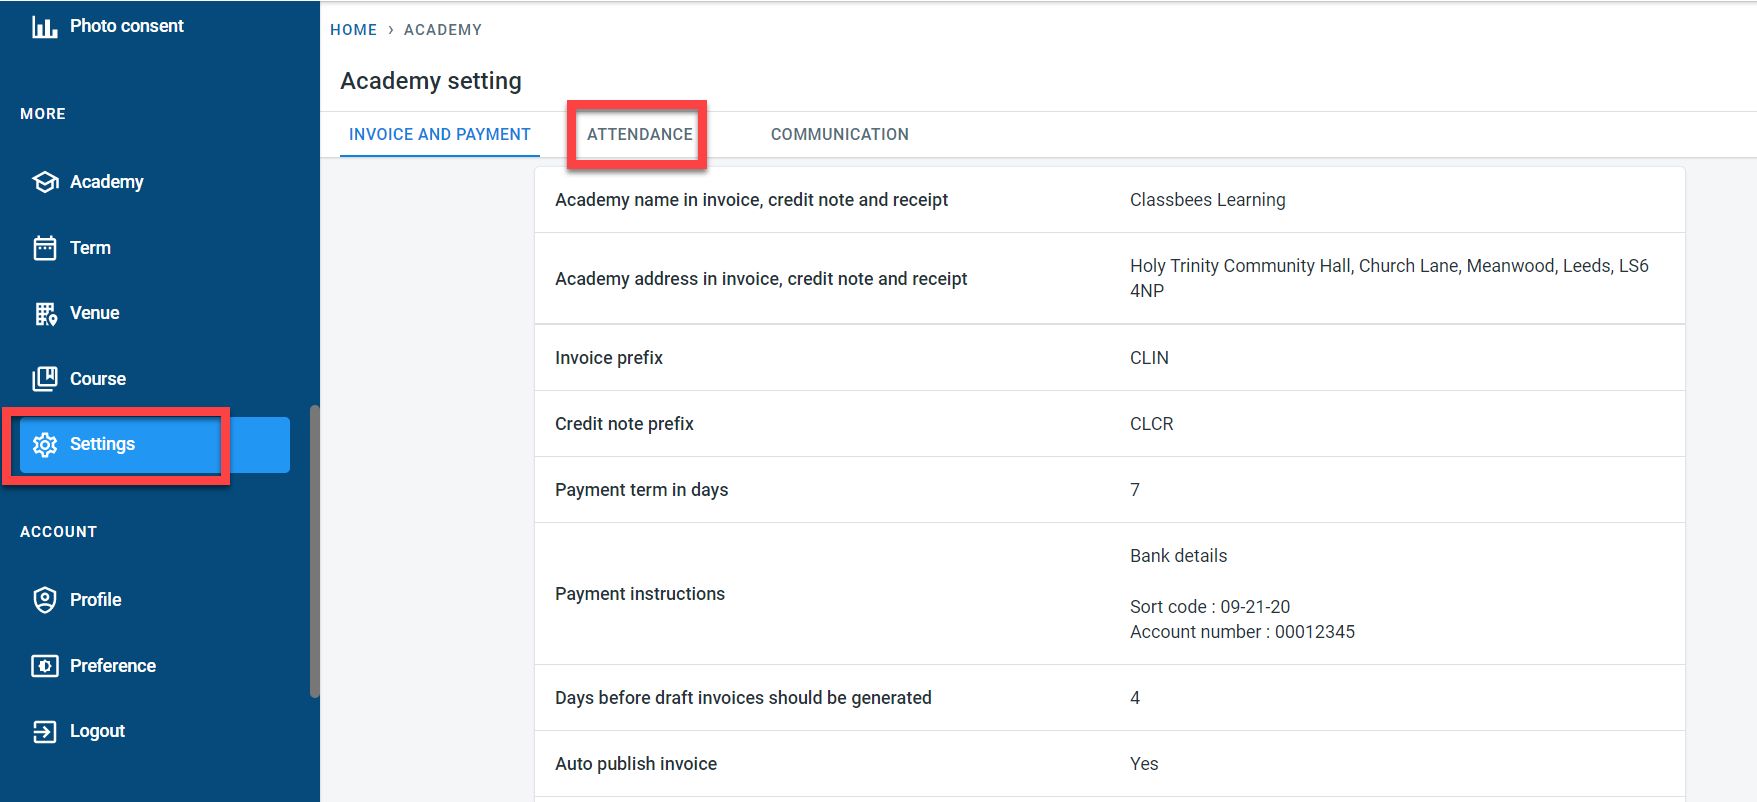Click the Logout arrow icon
The height and width of the screenshot is (802, 1757).
click(x=45, y=732)
